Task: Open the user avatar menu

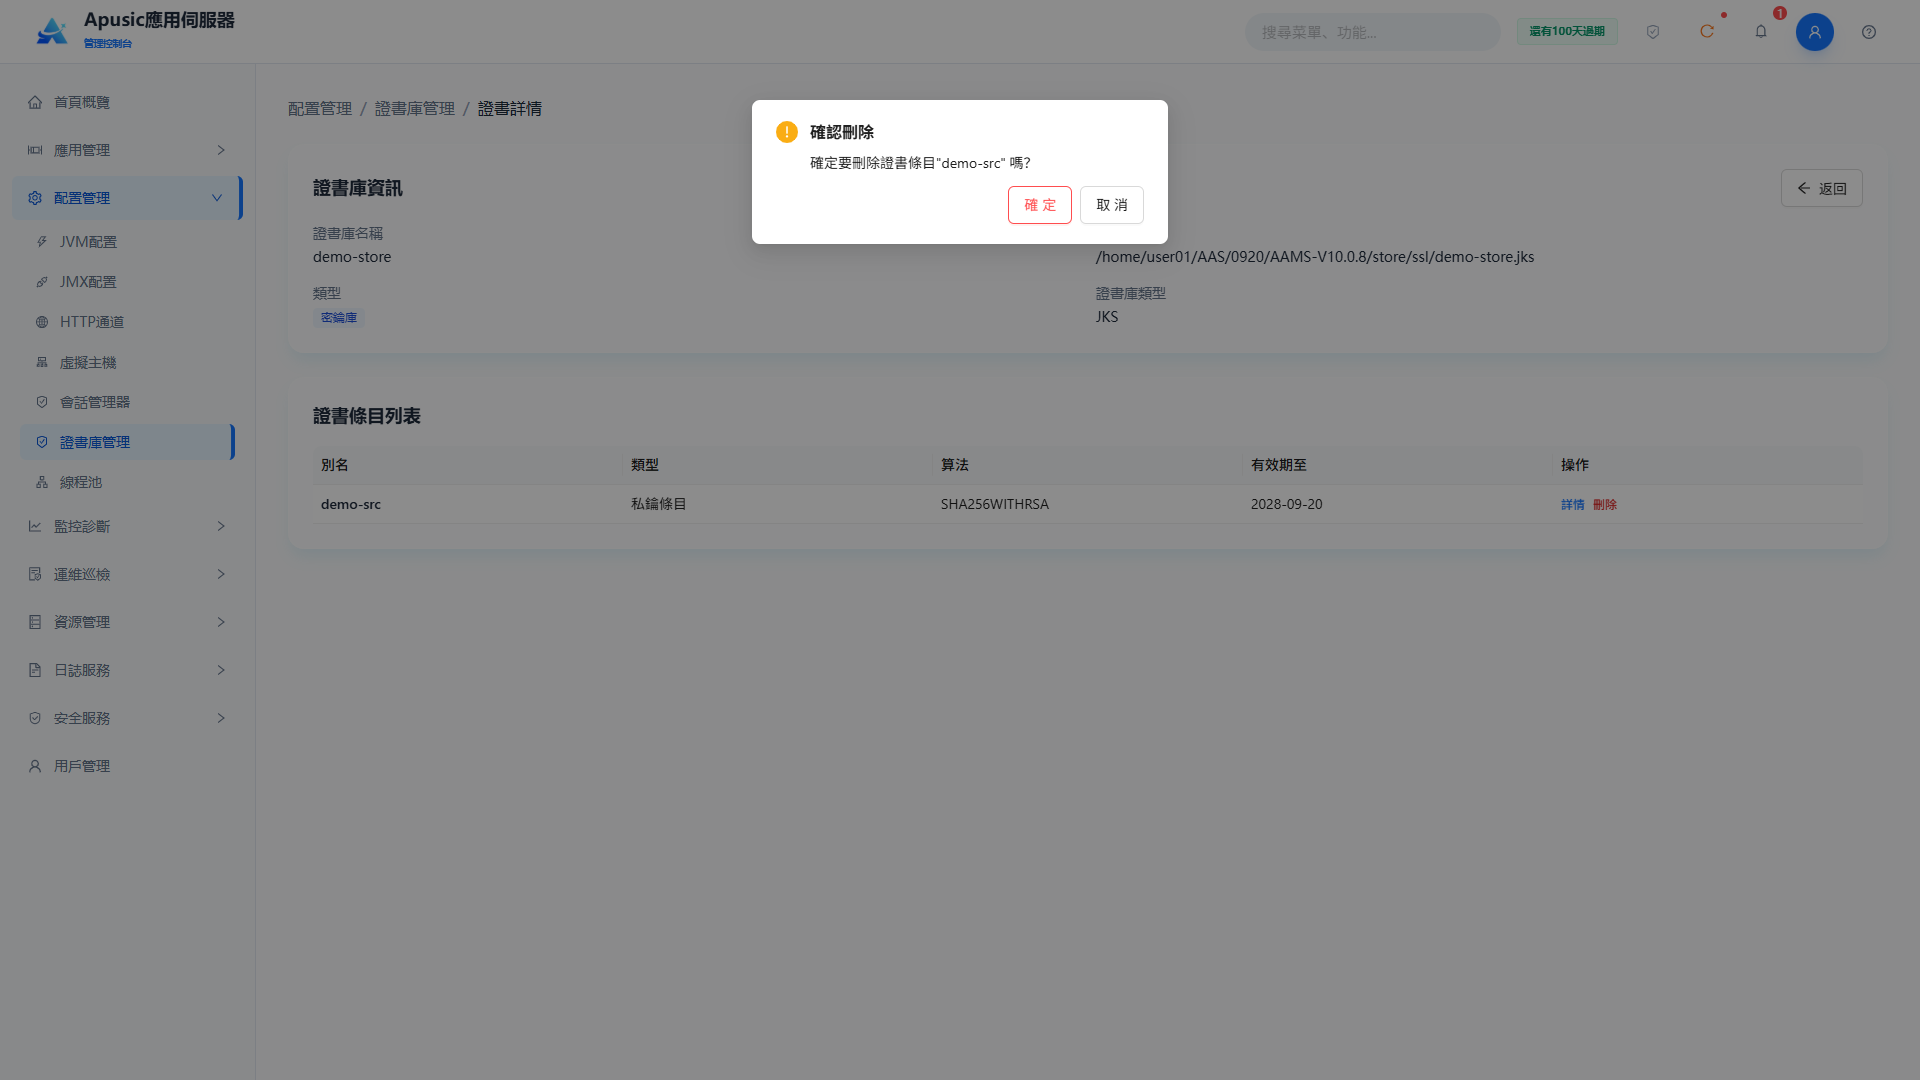Action: [x=1815, y=32]
